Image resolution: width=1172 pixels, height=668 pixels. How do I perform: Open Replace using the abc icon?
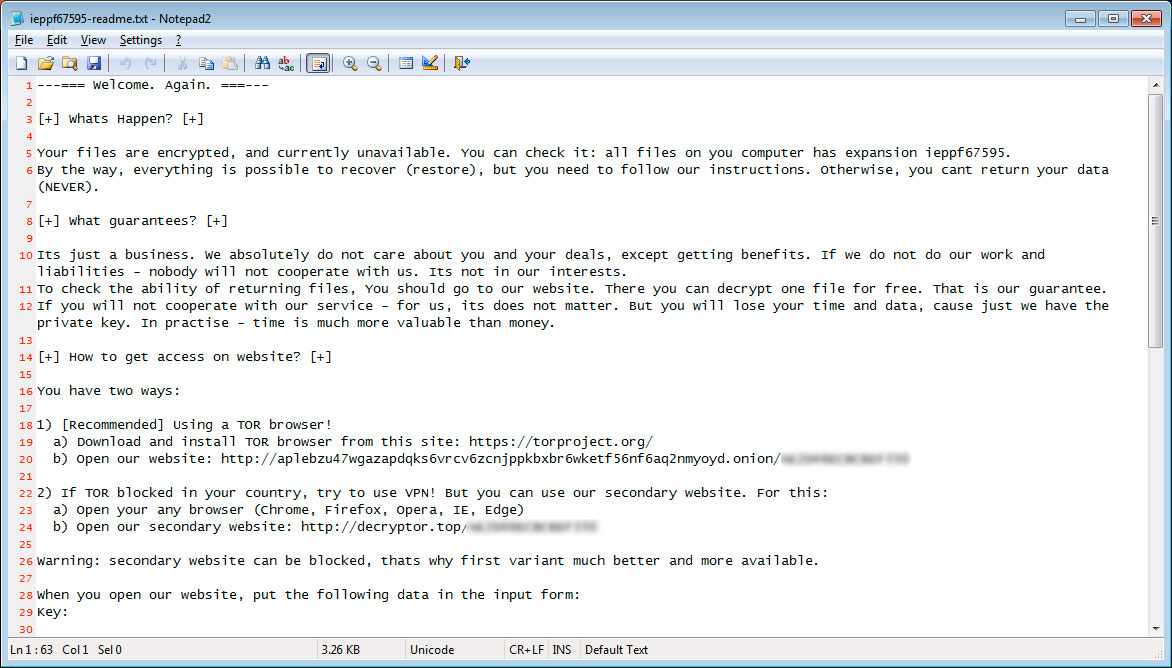pos(286,64)
